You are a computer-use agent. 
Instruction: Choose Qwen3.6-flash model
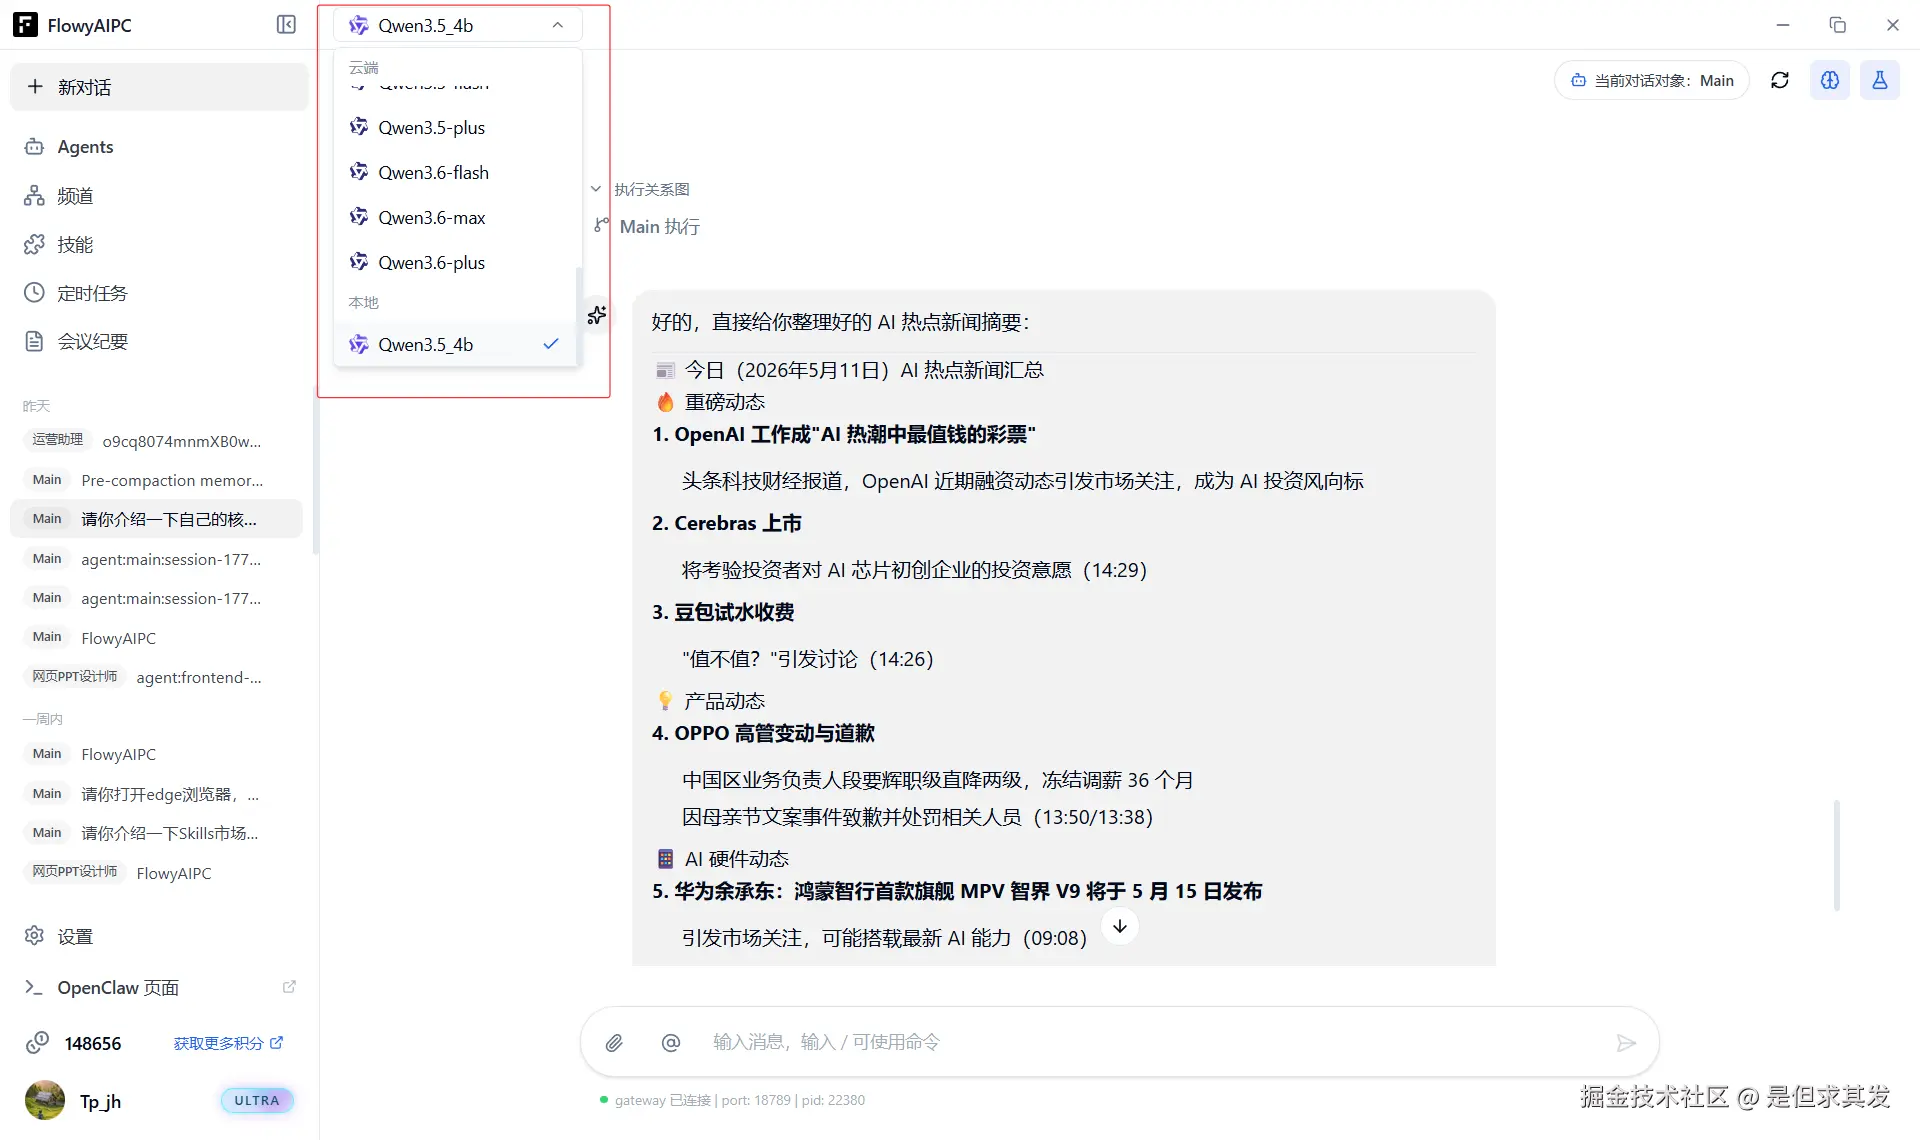[x=456, y=173]
